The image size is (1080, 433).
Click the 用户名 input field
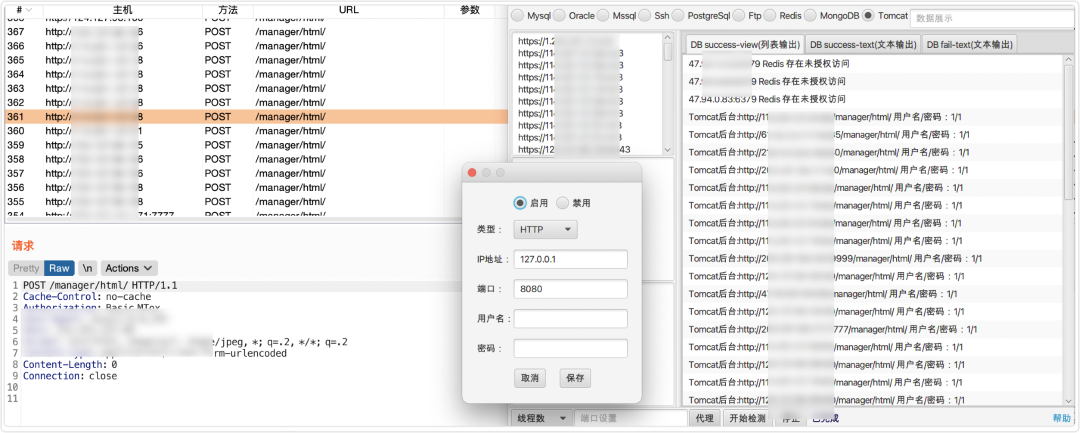(x=570, y=319)
